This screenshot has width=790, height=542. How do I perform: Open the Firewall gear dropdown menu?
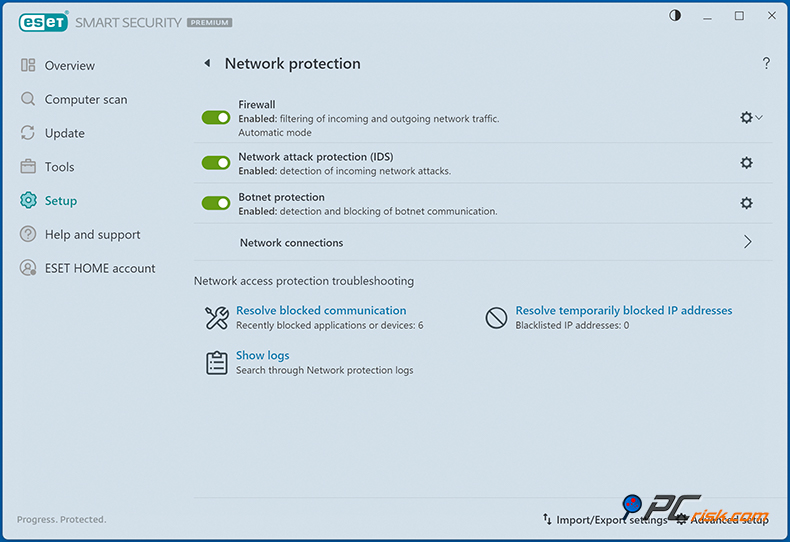tap(751, 118)
